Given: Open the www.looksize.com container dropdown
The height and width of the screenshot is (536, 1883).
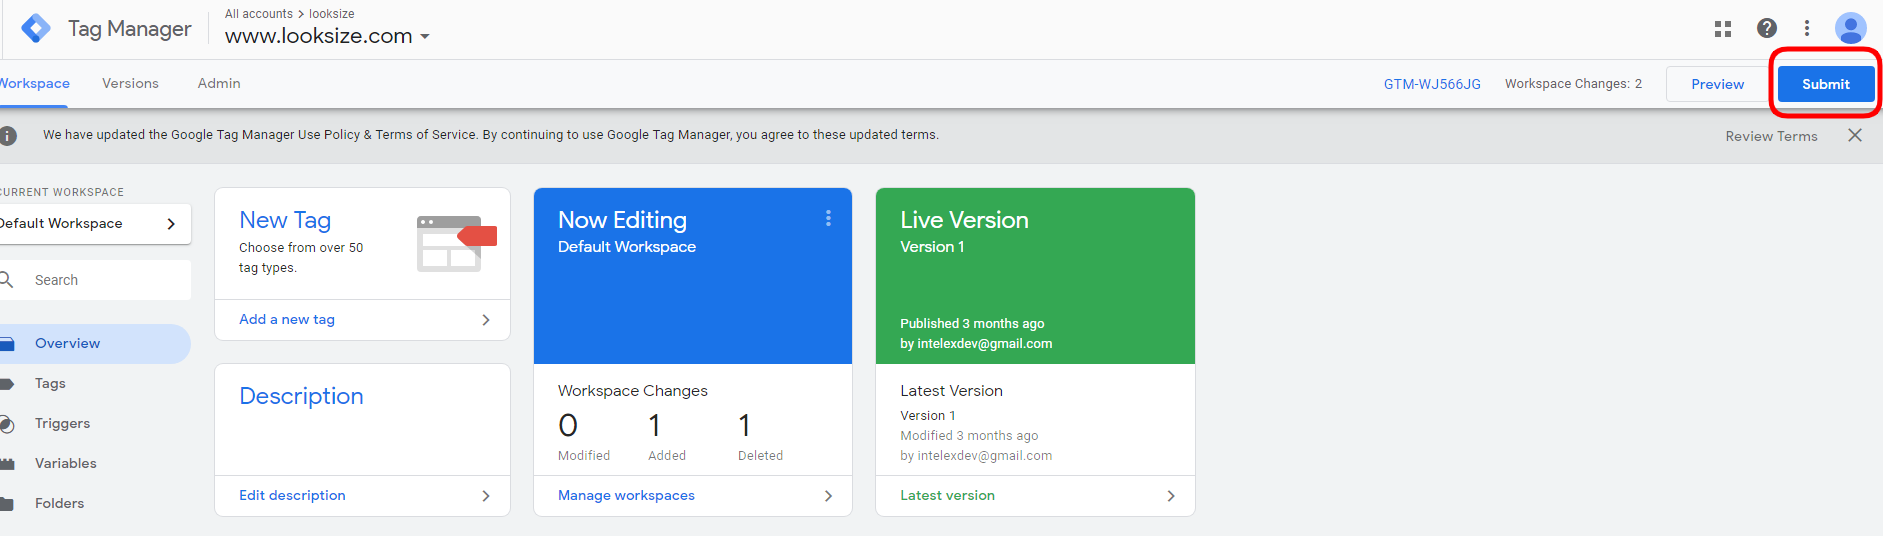Looking at the screenshot, I should pos(327,36).
